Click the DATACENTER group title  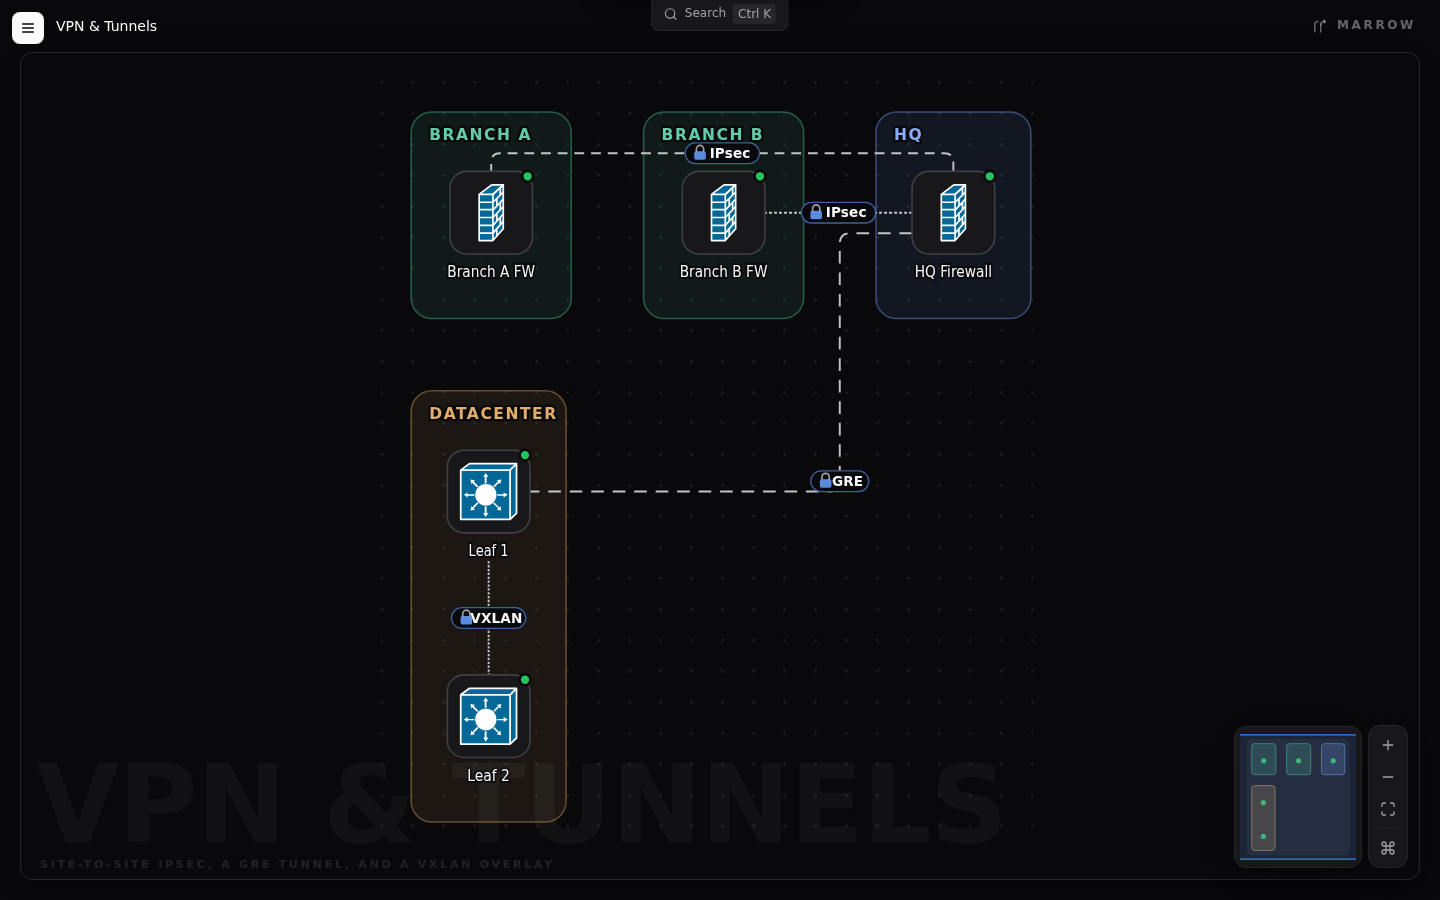click(x=493, y=413)
